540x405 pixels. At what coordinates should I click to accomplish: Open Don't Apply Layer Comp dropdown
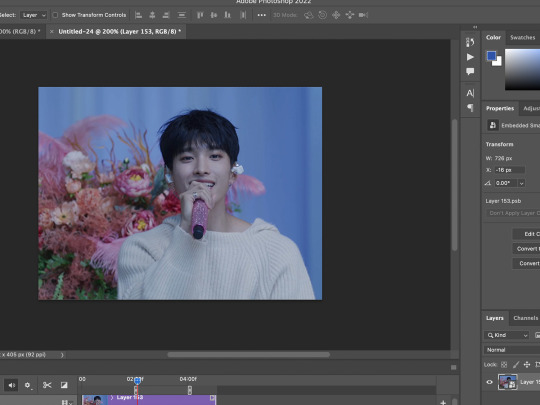(x=513, y=213)
